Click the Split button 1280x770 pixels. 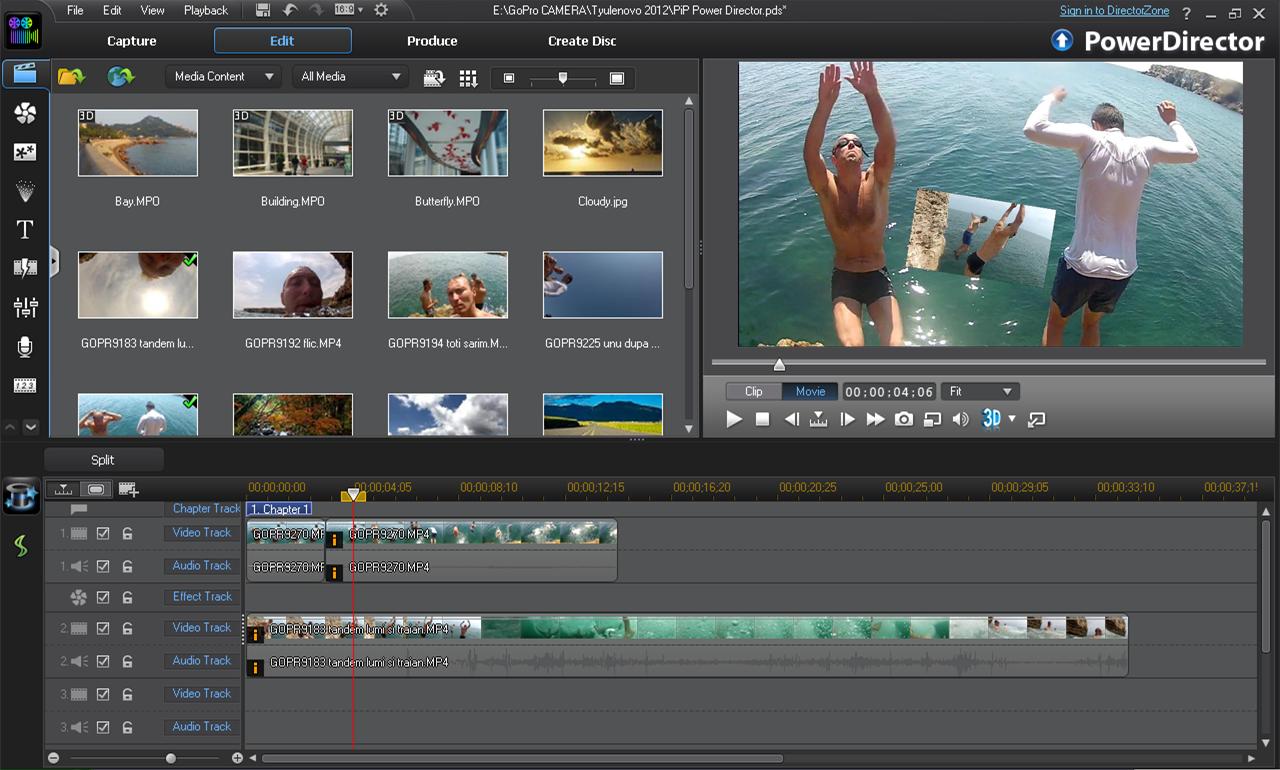103,460
